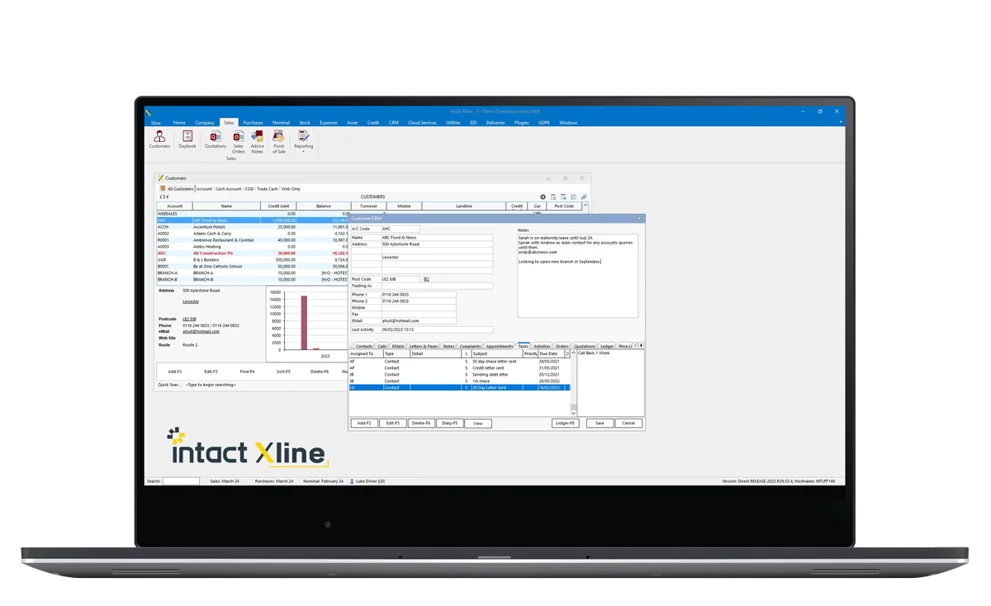The height and width of the screenshot is (606, 991).
Task: Click the postcode lookup icon beside Post Code
Action: tap(426, 279)
